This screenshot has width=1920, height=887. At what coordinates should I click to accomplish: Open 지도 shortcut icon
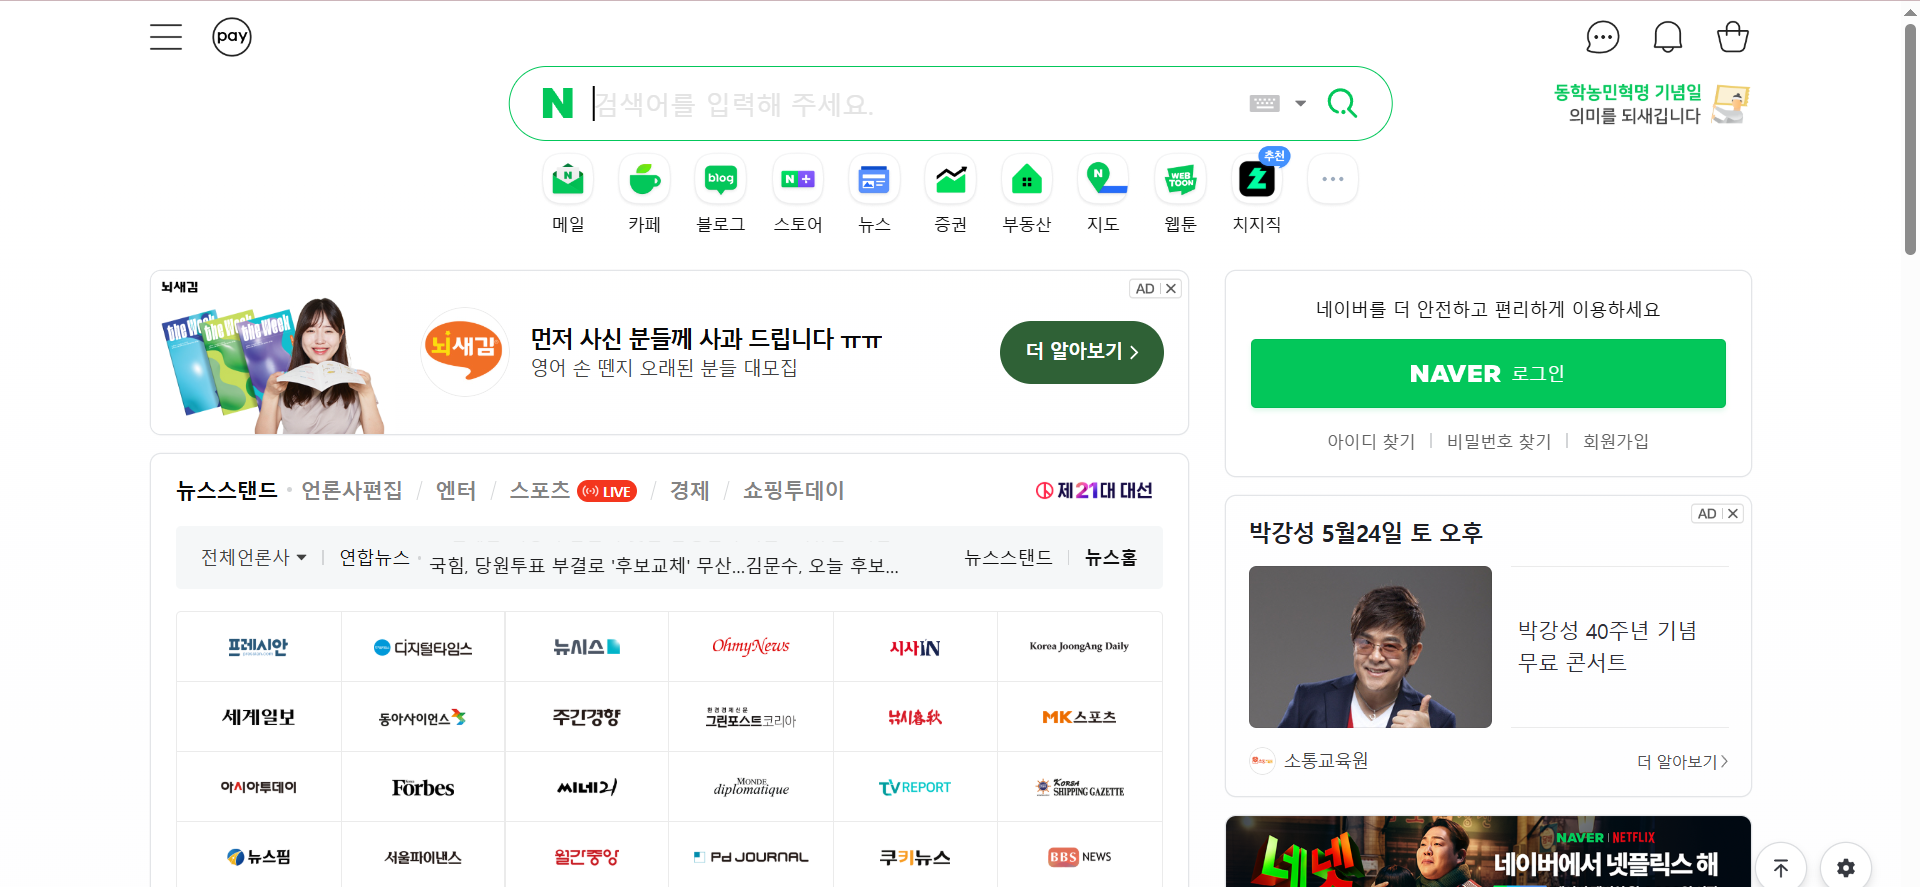click(x=1104, y=180)
